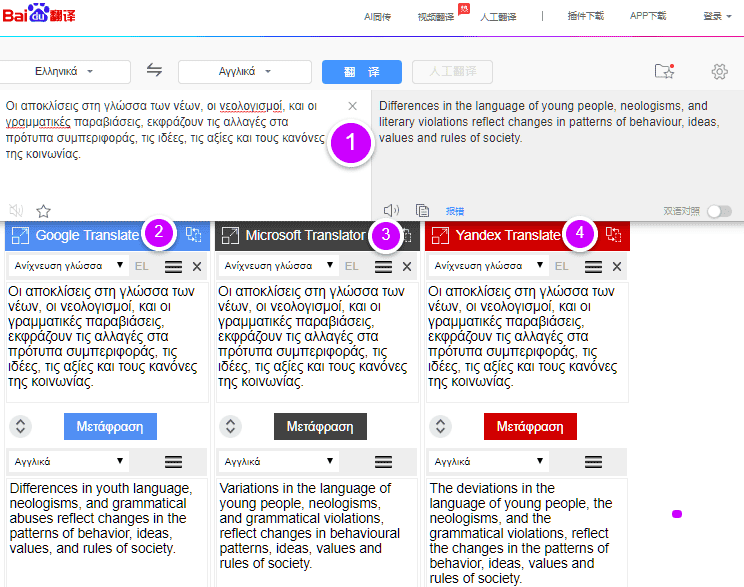Click the Google English output text
The height and width of the screenshot is (587, 744).
coord(101,518)
